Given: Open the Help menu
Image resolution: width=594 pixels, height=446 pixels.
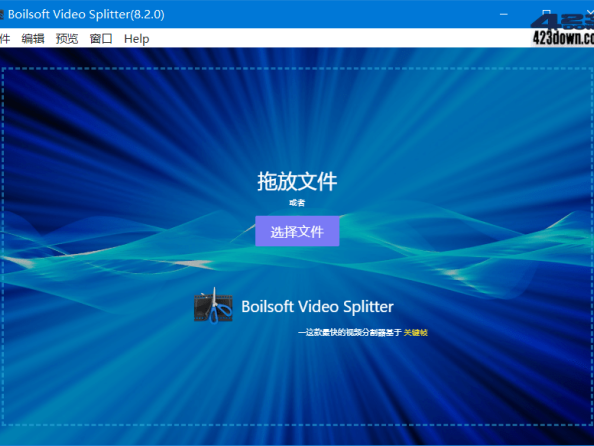Looking at the screenshot, I should [136, 39].
